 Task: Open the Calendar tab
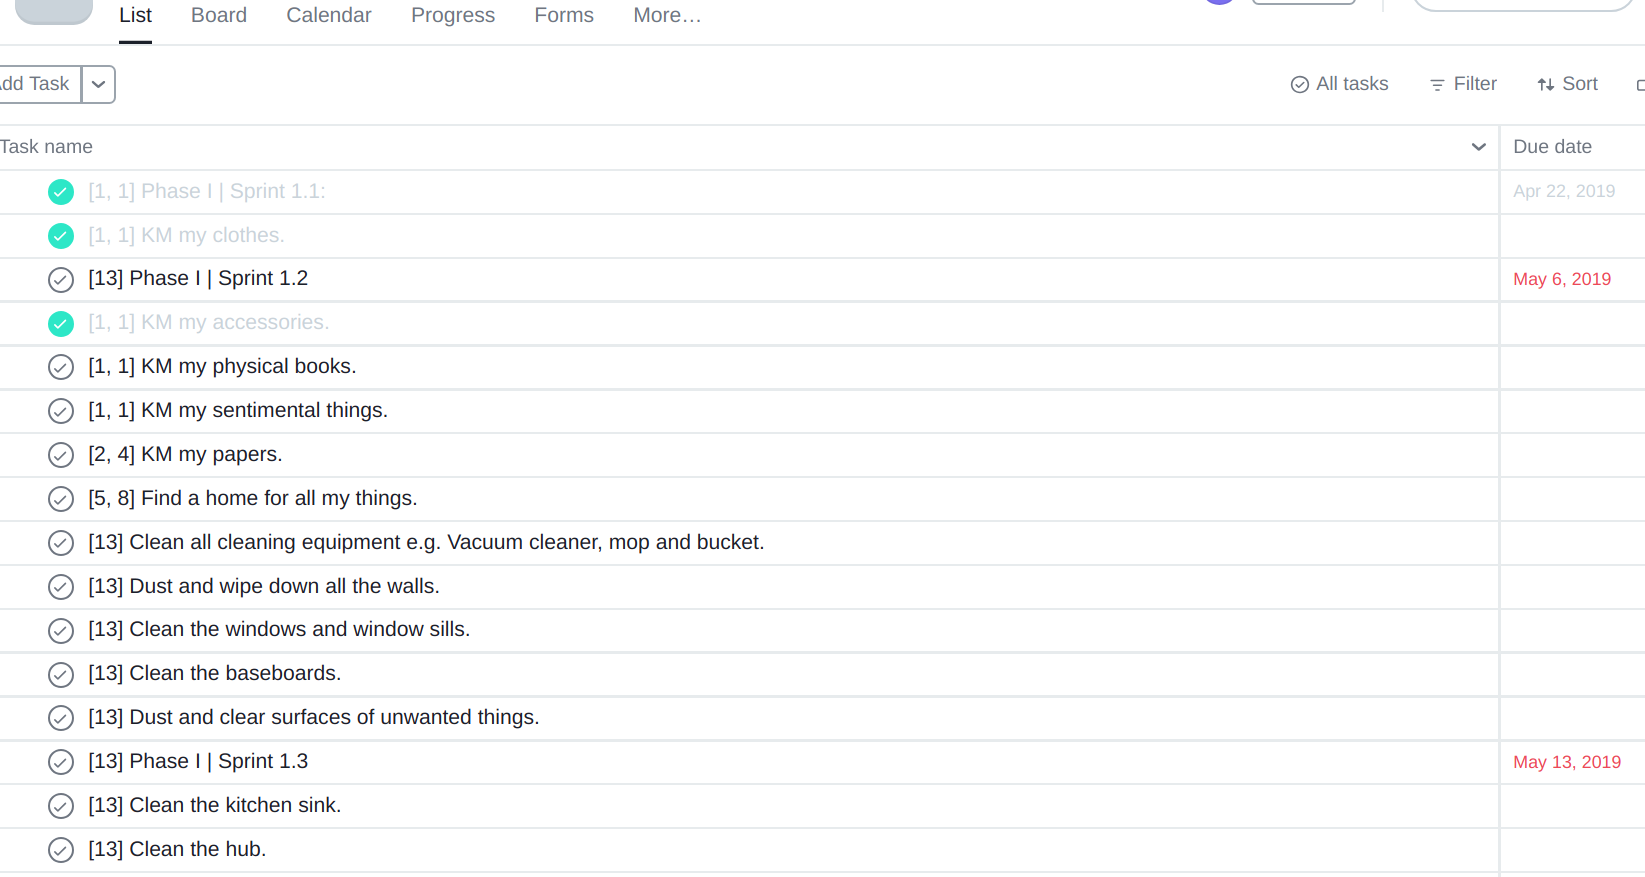328,16
